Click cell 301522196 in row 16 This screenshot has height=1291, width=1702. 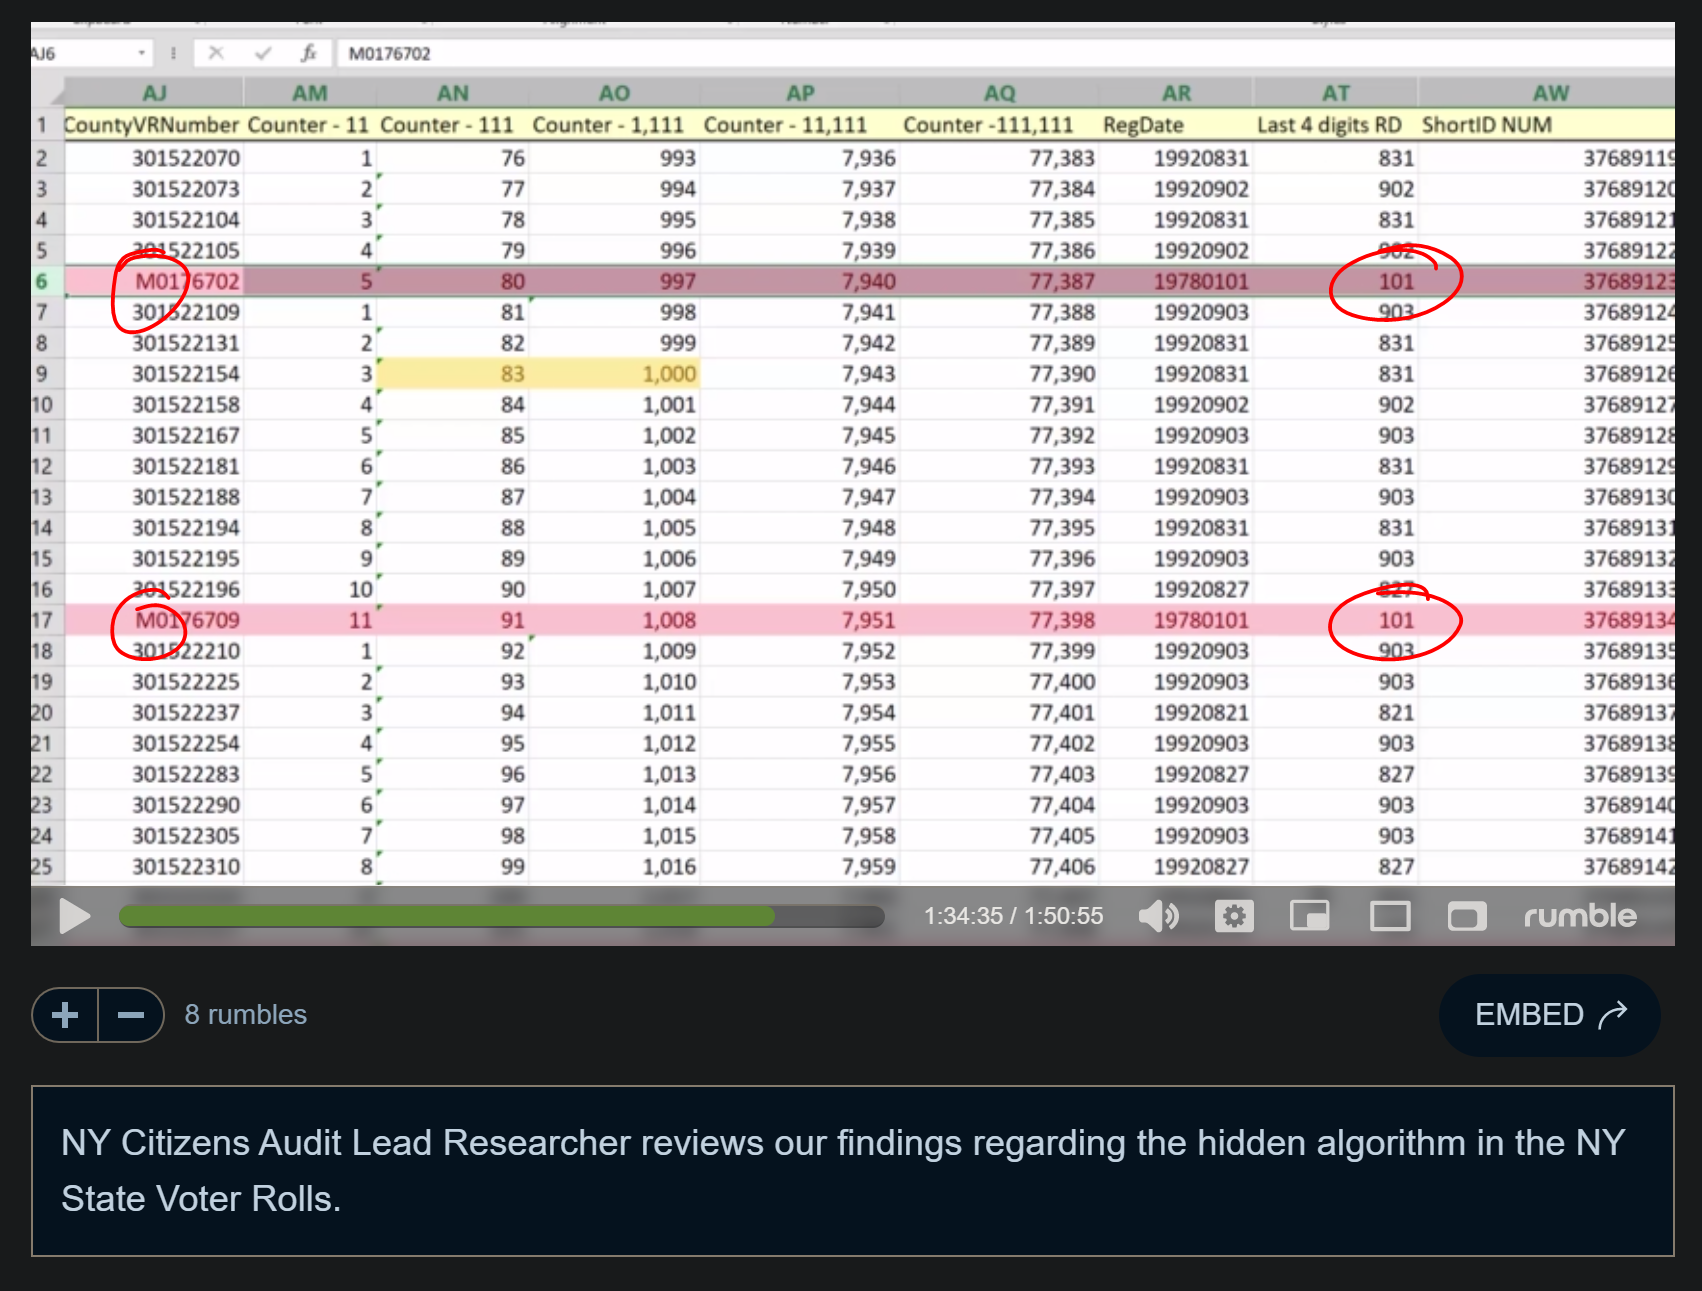tap(154, 589)
